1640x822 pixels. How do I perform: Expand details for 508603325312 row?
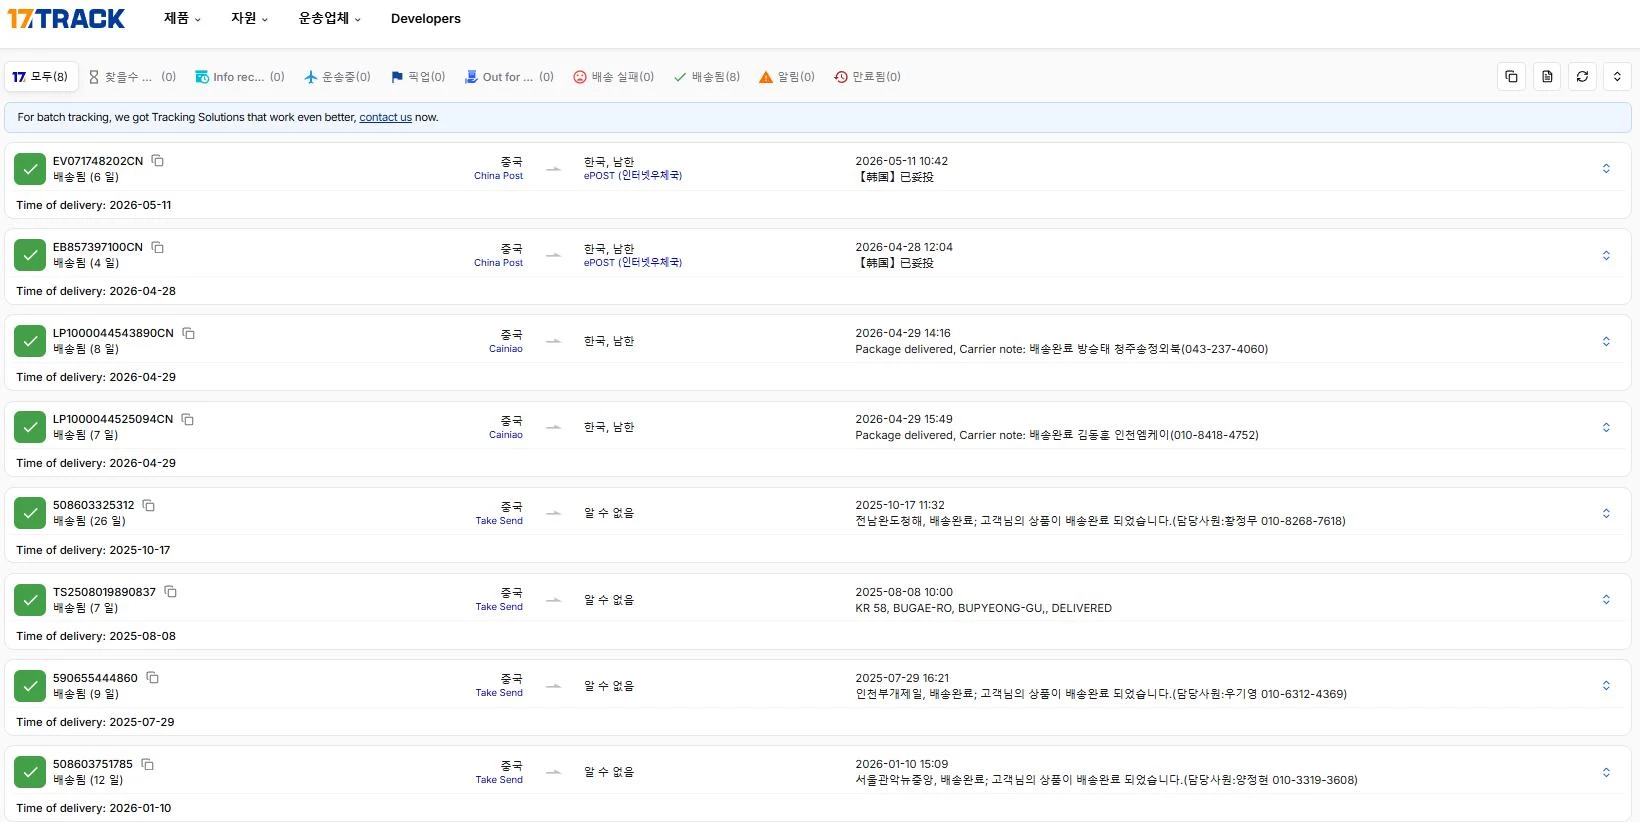click(1606, 513)
